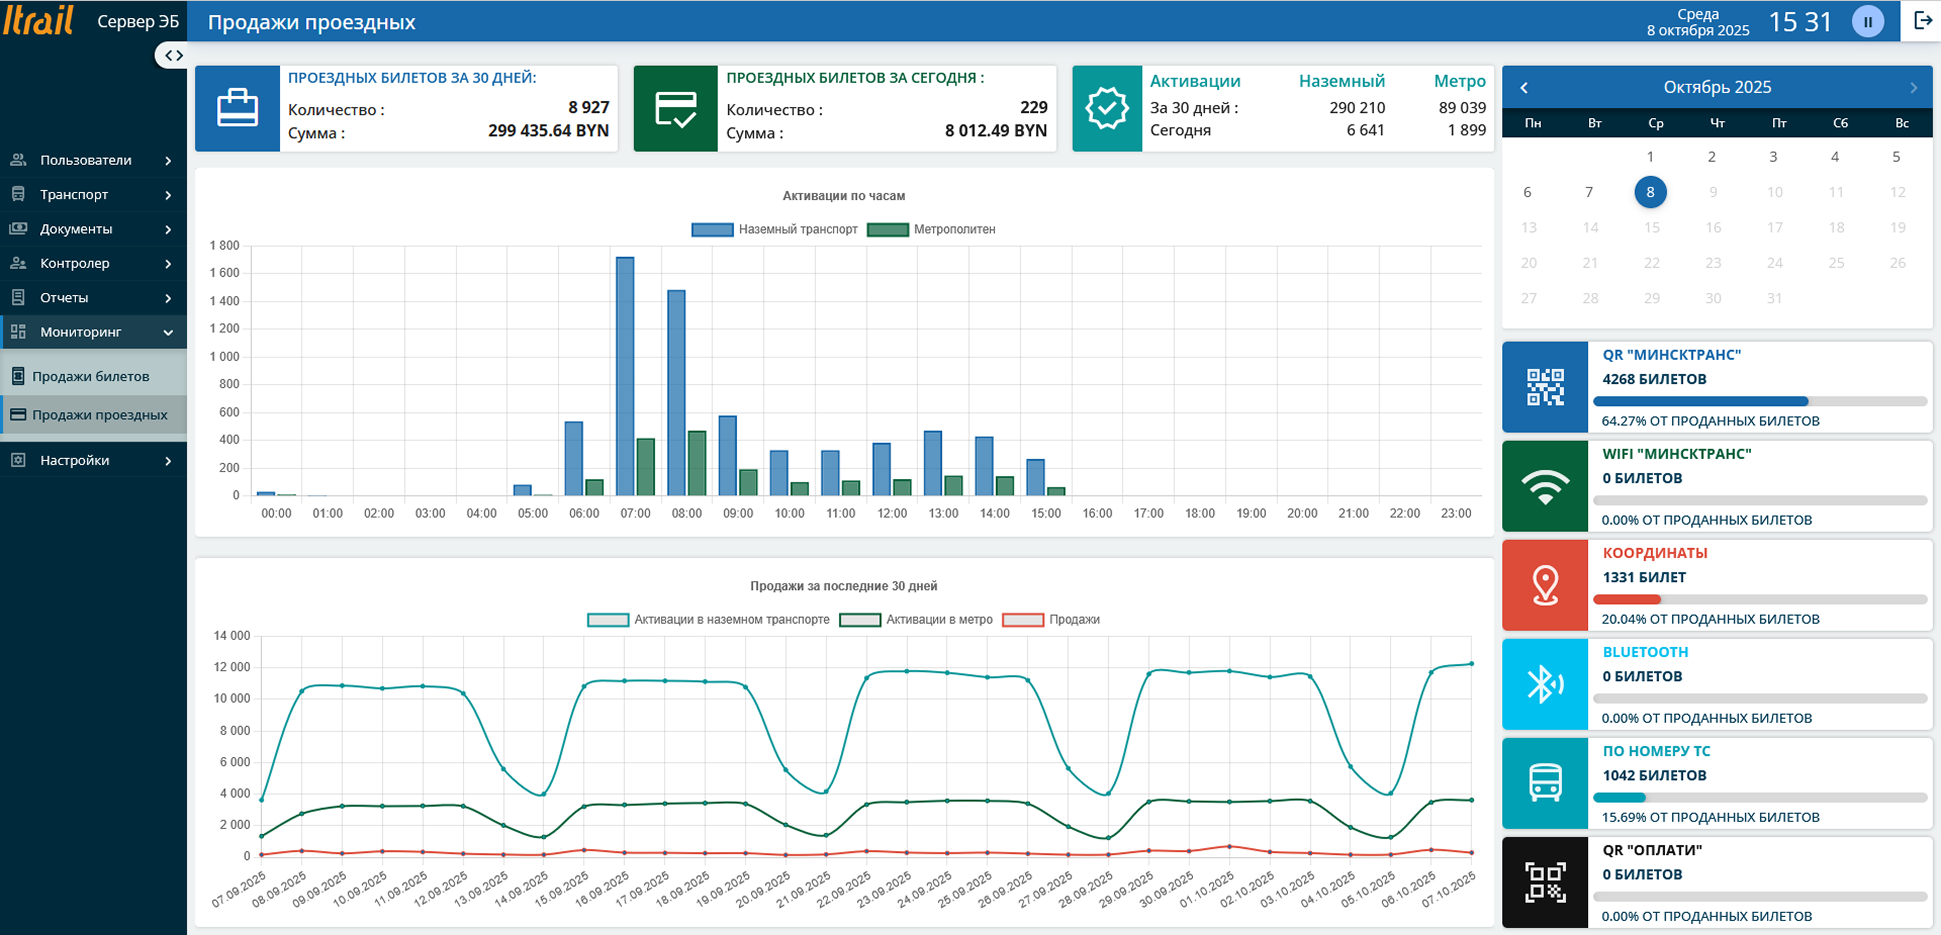Select Продажи проездных menu item
1941x935 pixels.
tap(99, 415)
